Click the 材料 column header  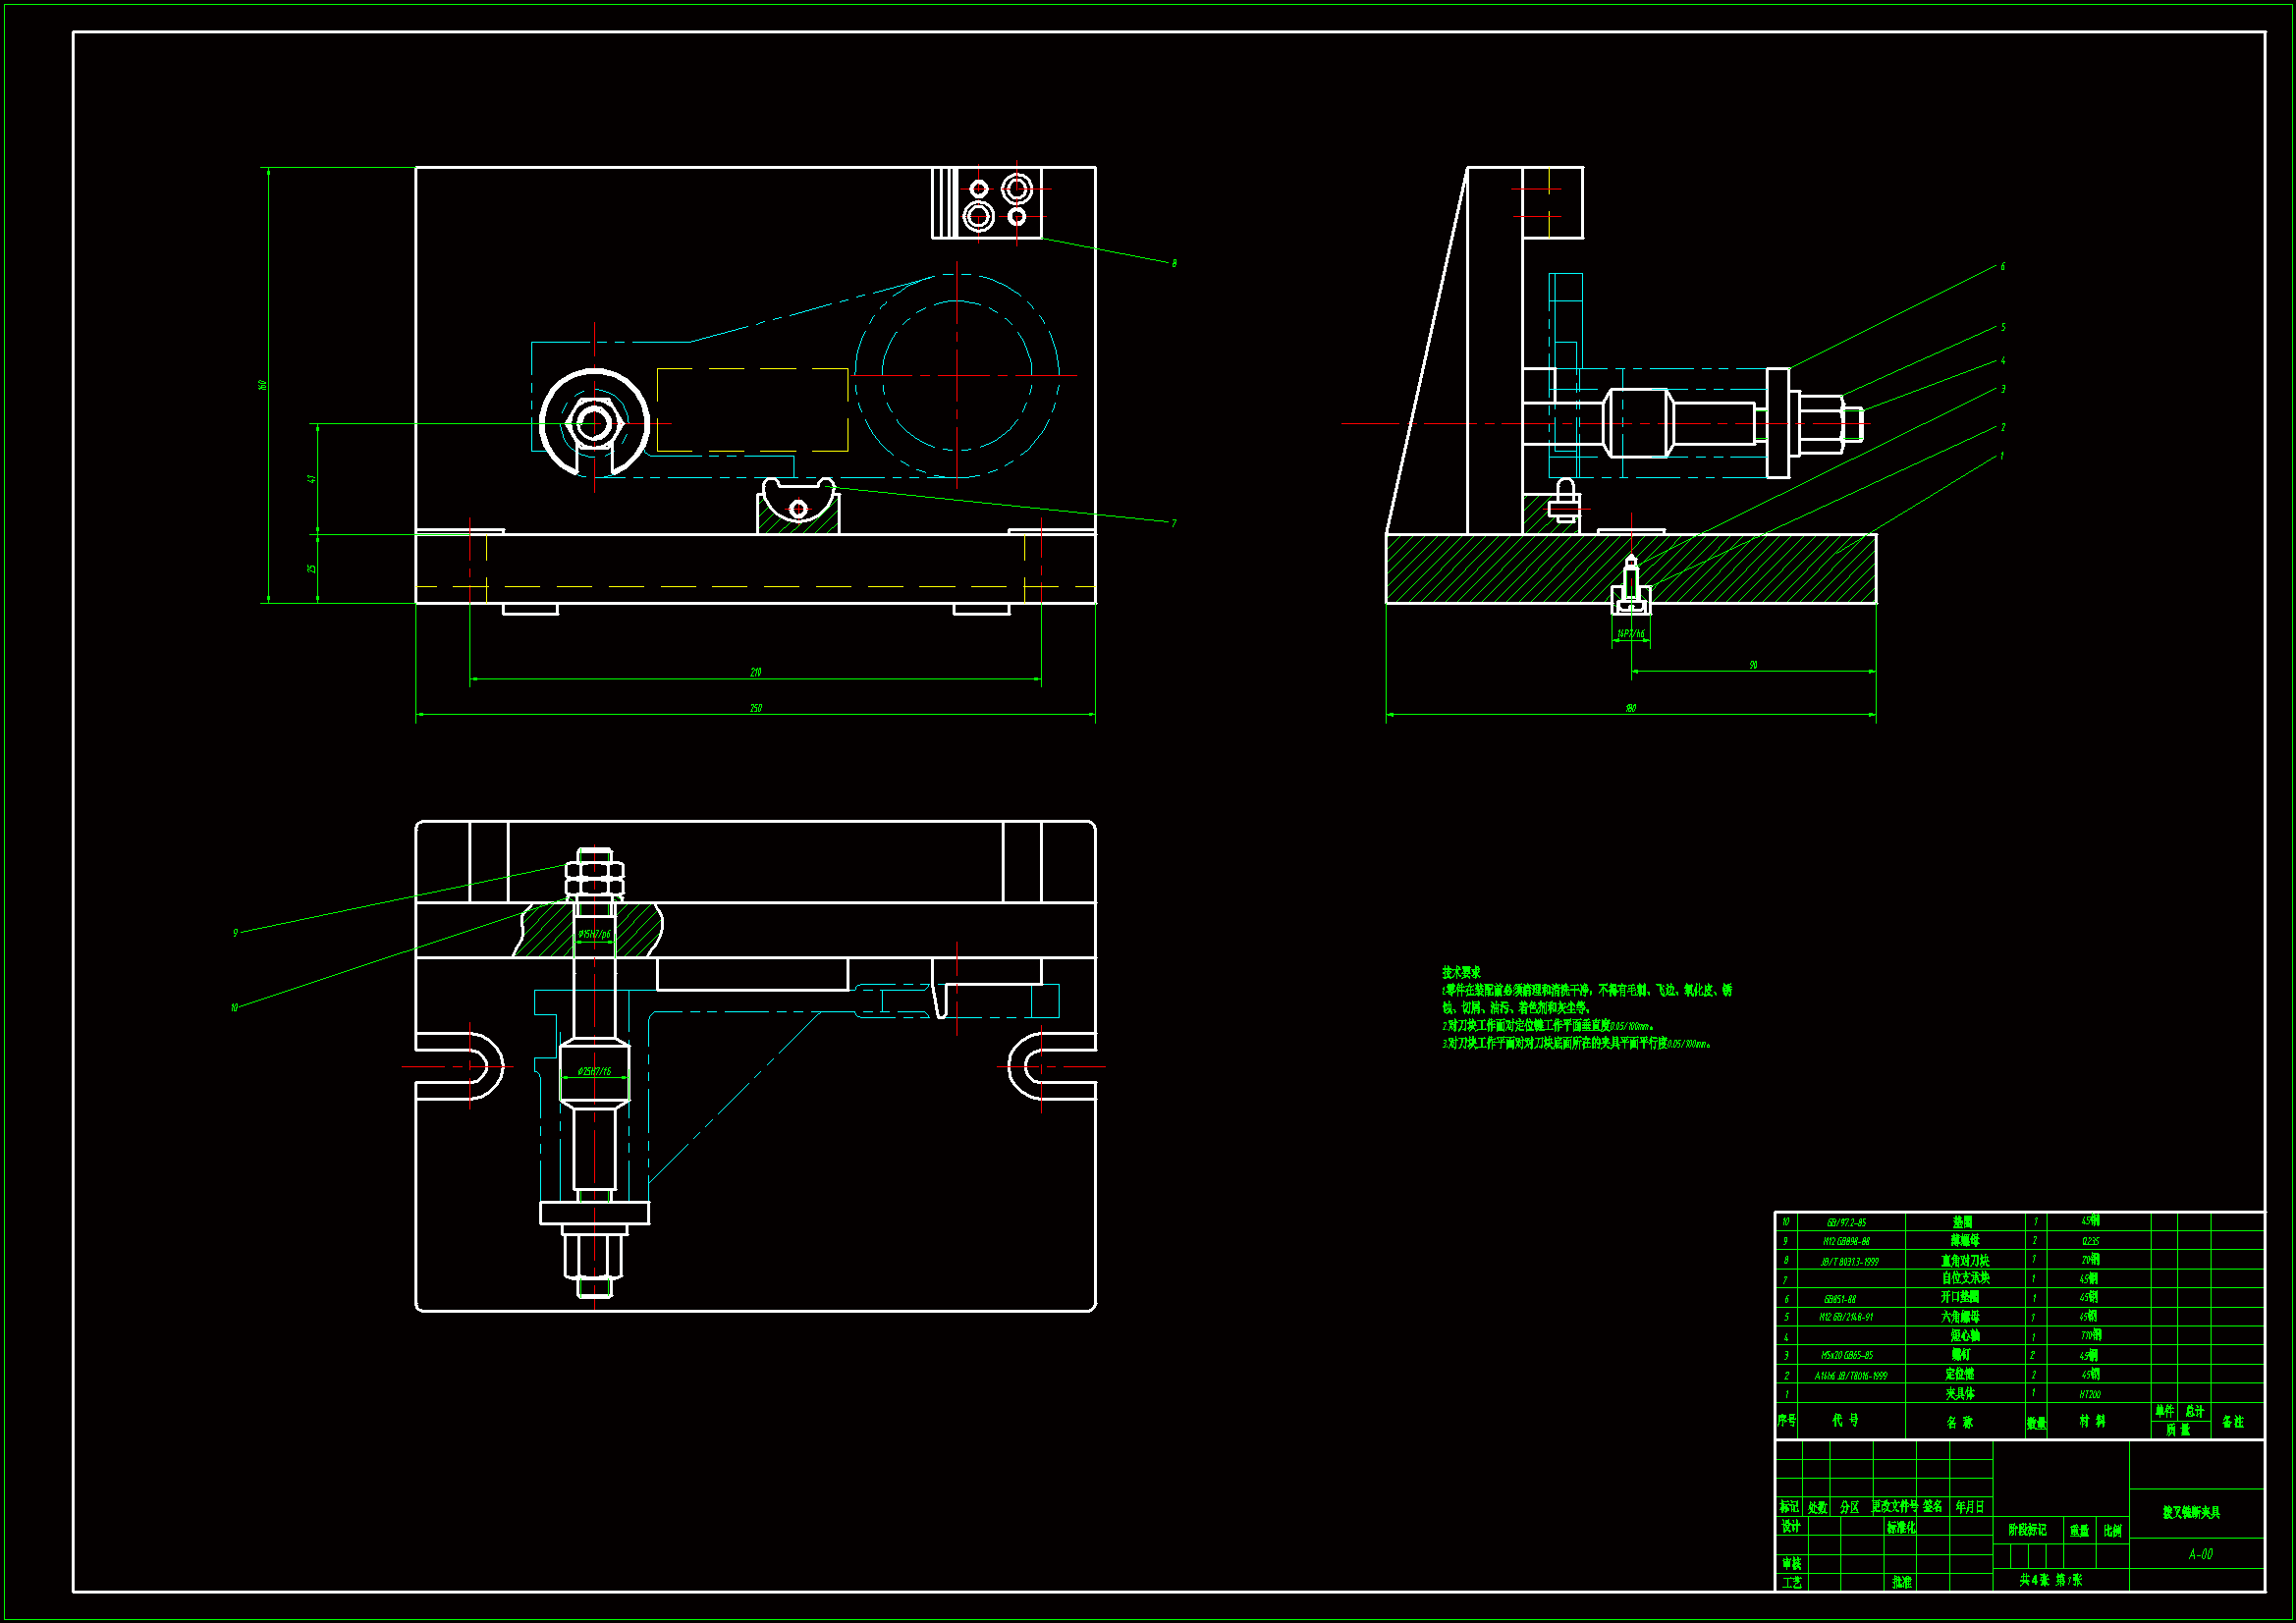[x=2092, y=1421]
